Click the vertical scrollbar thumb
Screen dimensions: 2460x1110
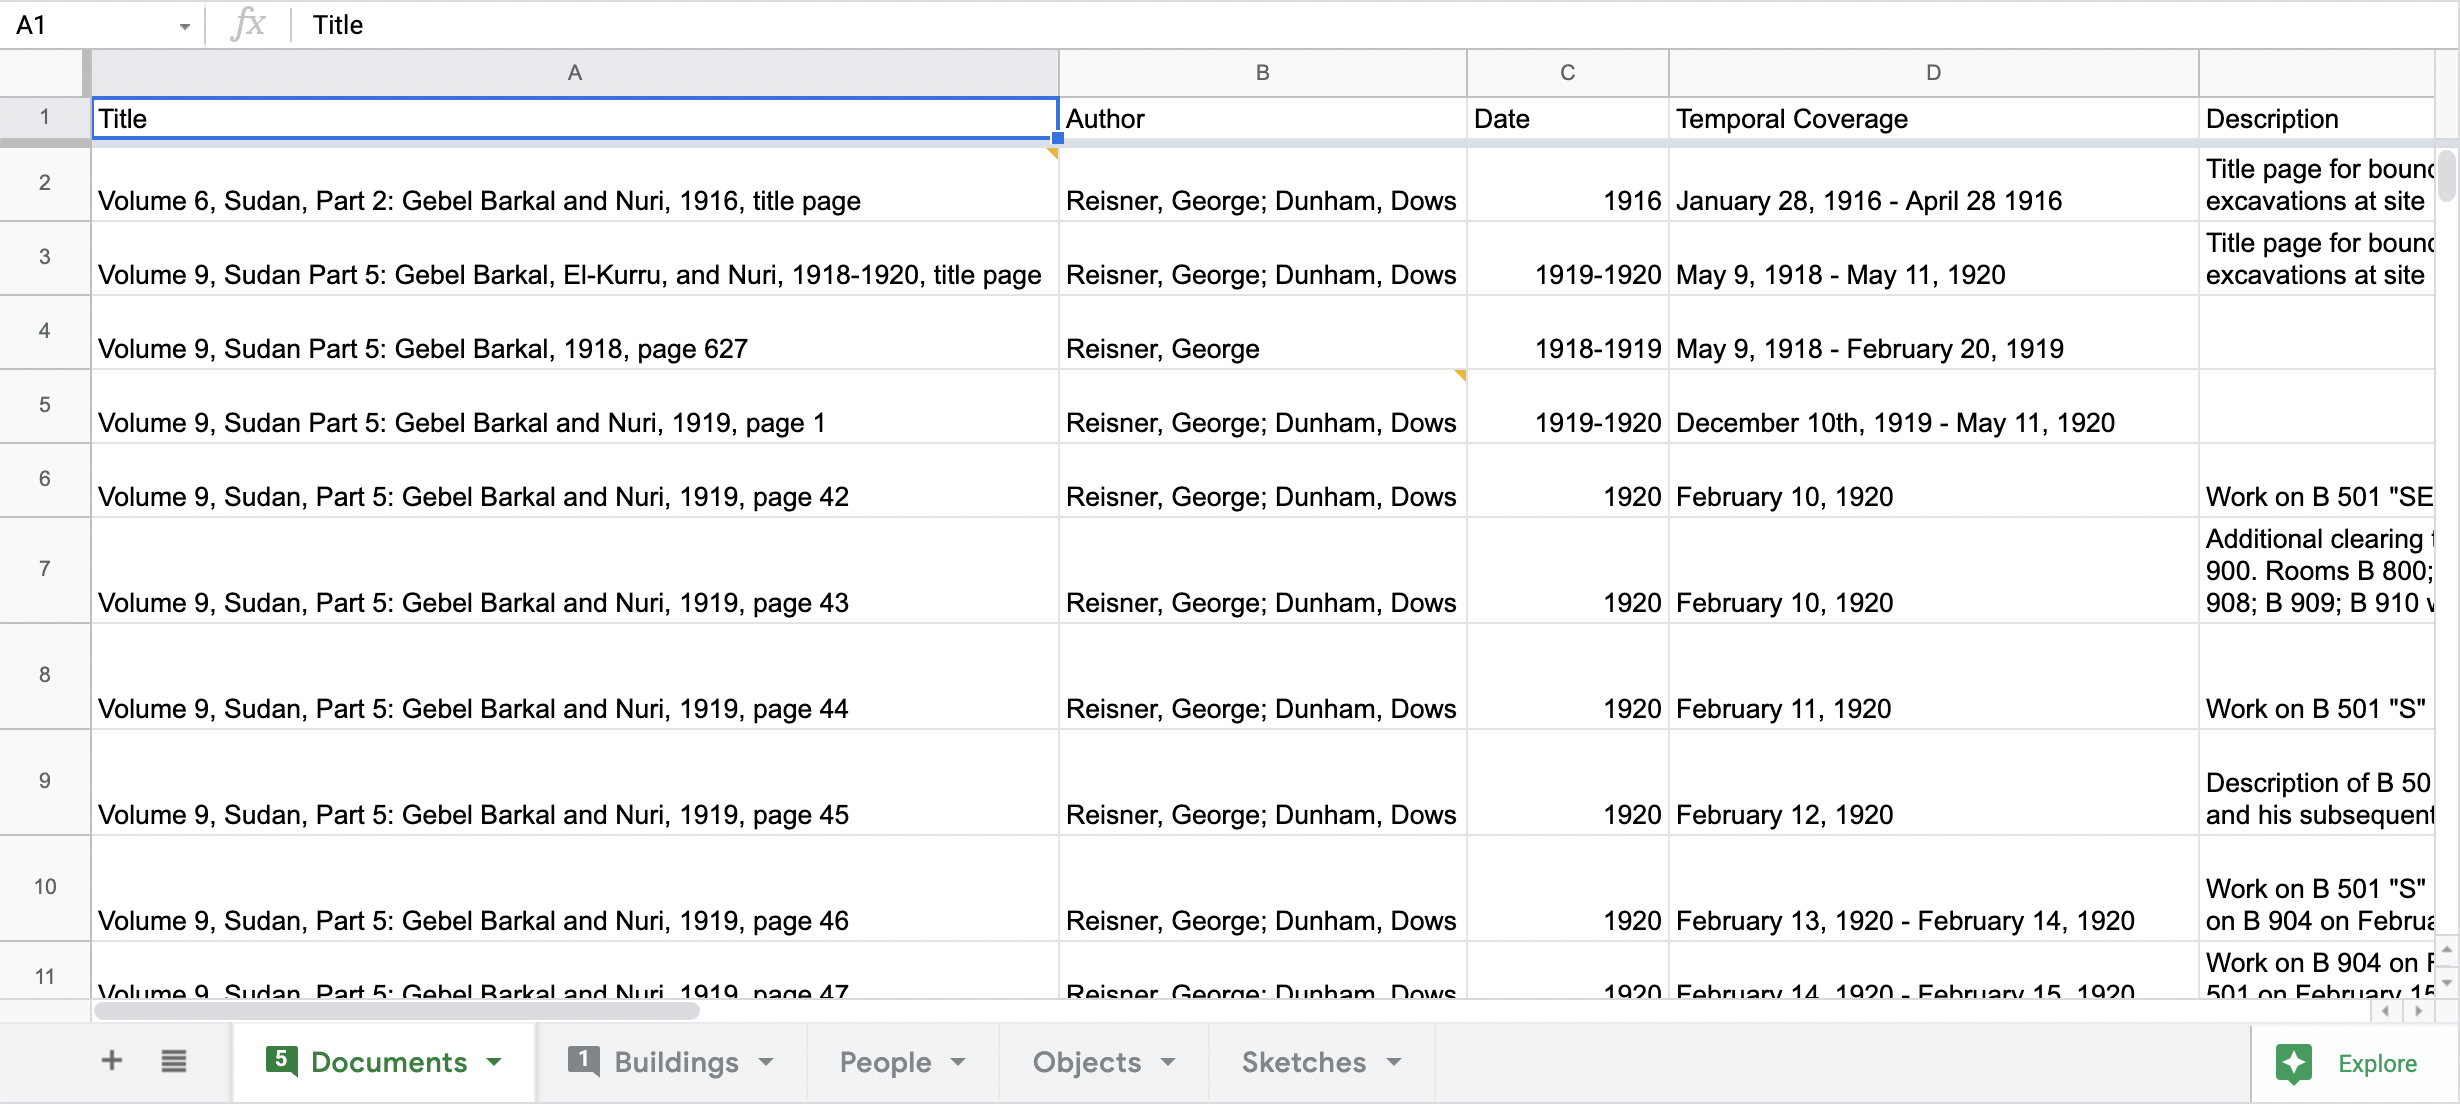point(2447,175)
